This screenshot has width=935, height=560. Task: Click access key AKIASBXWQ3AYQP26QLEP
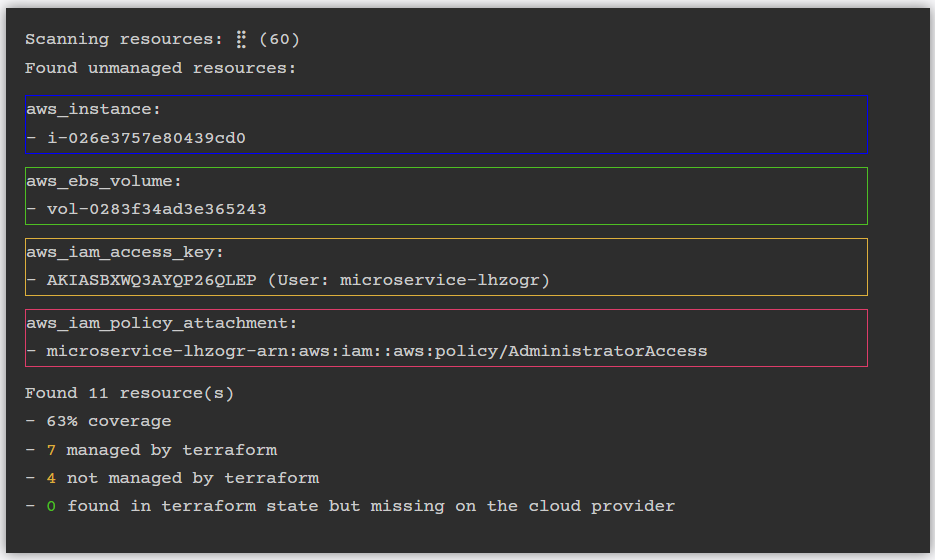point(151,281)
